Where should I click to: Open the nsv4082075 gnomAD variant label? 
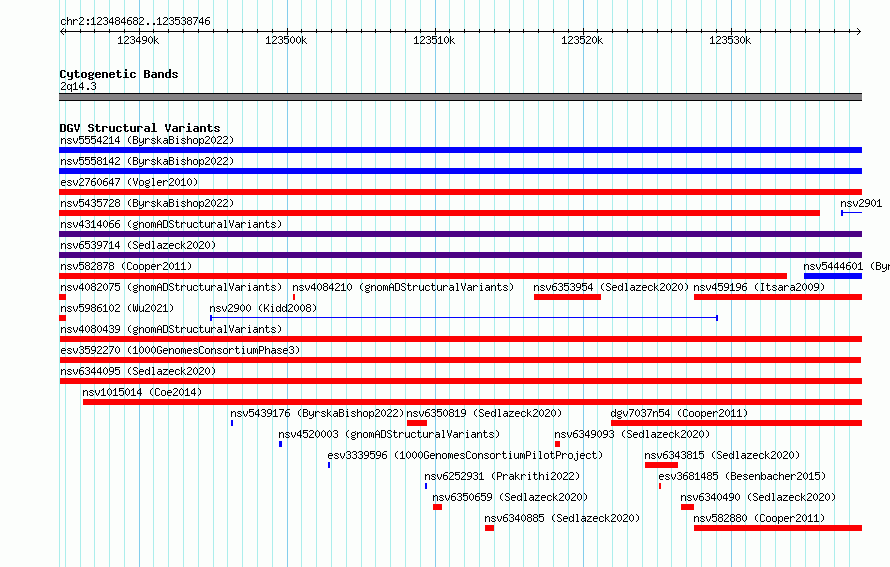point(171,287)
